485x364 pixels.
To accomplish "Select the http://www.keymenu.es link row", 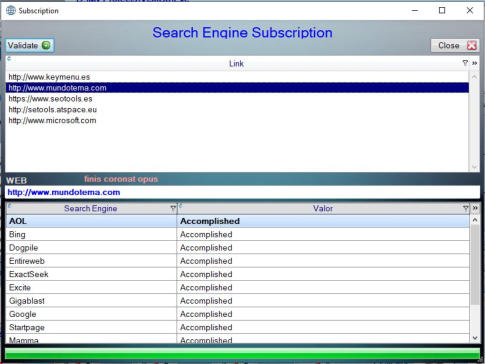I will point(237,77).
